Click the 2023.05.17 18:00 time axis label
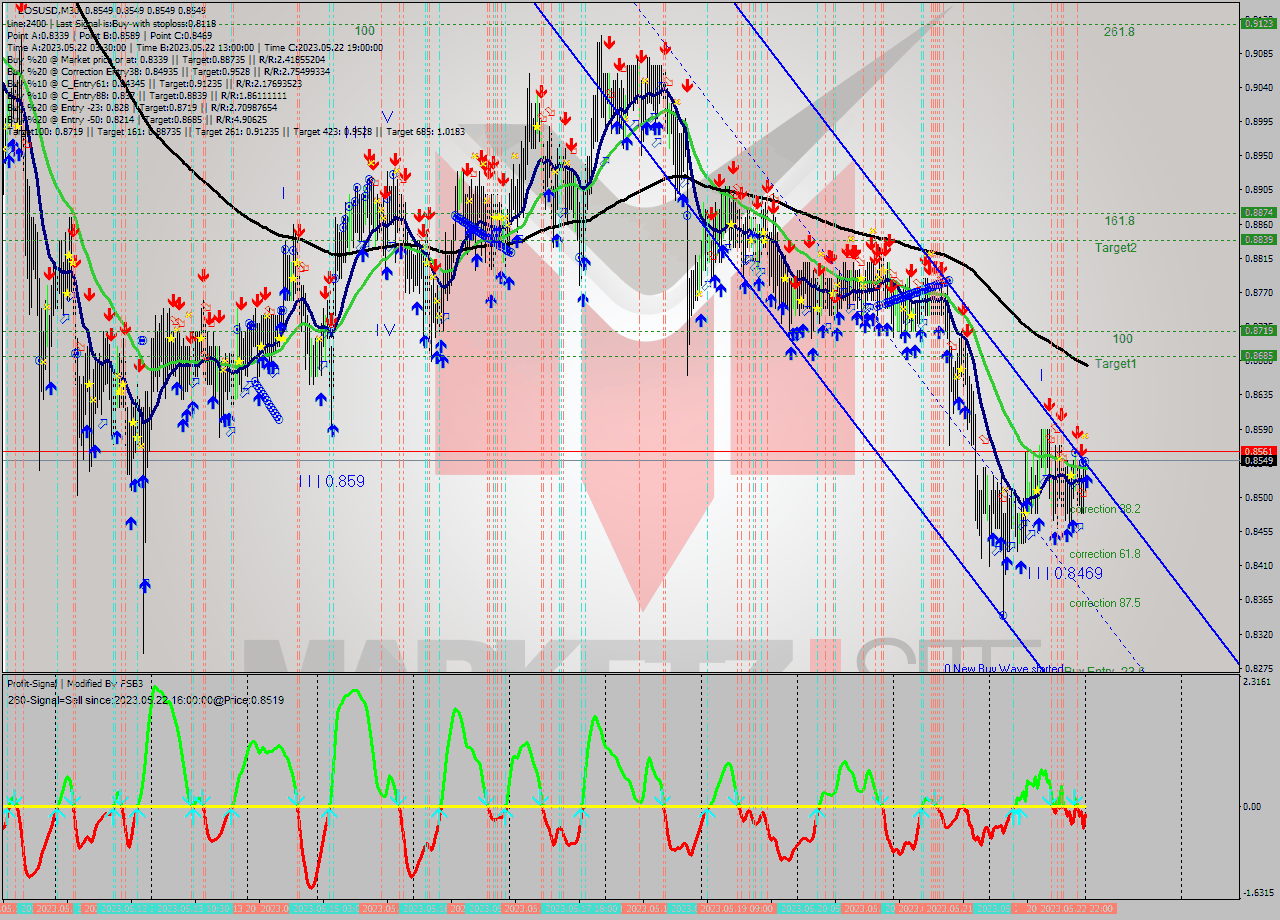 580,908
